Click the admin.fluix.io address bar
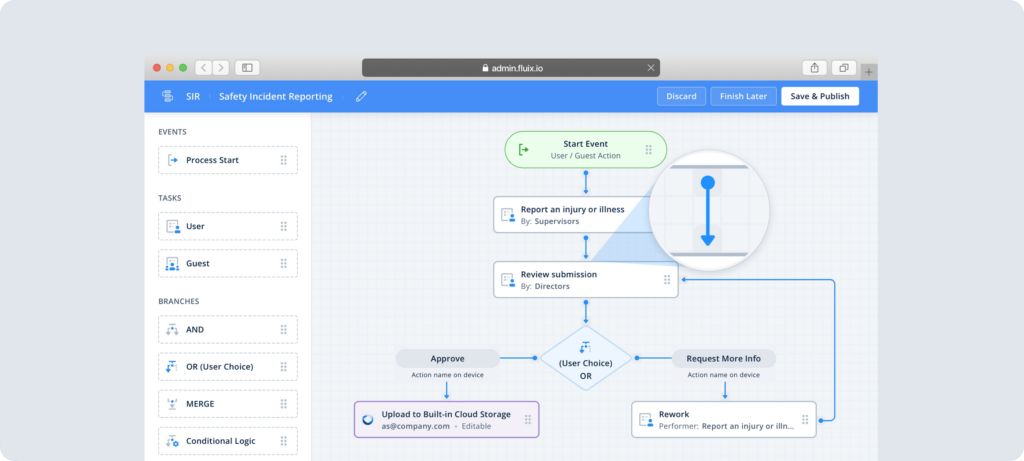This screenshot has height=461, width=1024. [511, 68]
